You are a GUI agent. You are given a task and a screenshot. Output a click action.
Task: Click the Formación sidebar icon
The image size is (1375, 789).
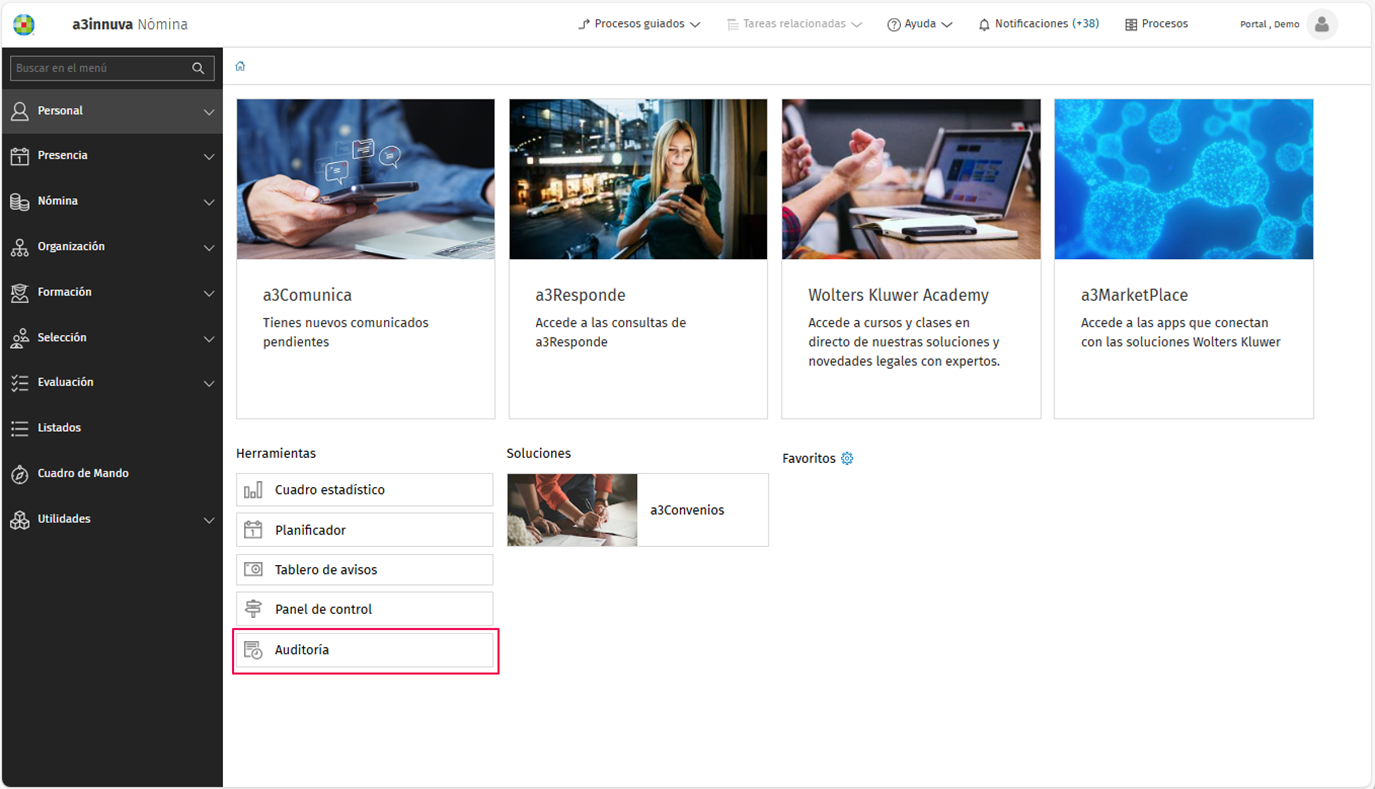point(20,293)
